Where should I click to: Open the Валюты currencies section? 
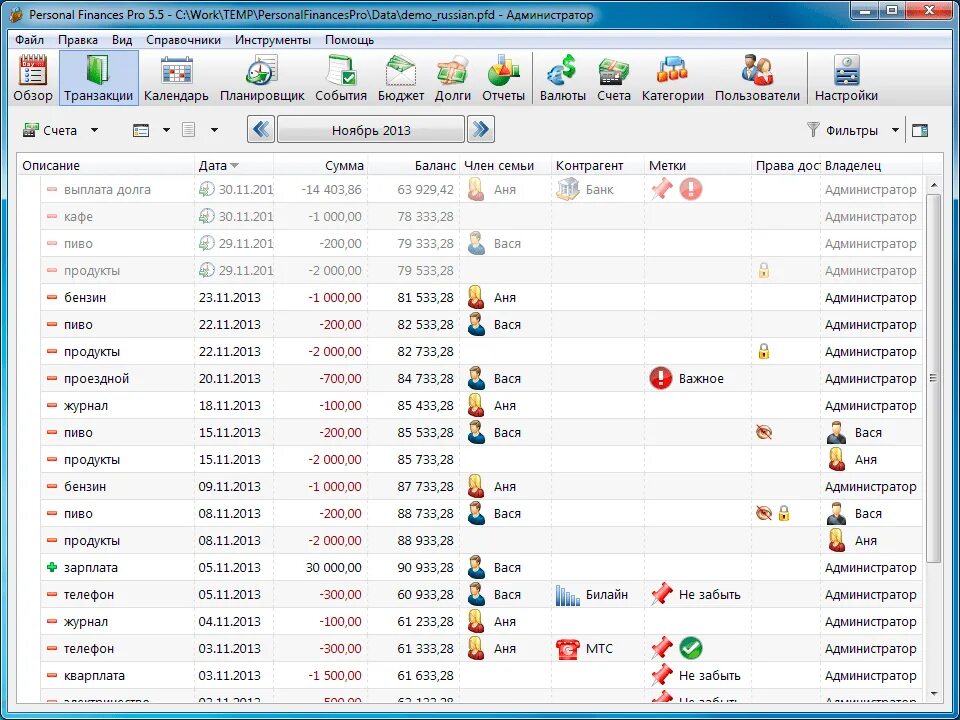coord(563,78)
